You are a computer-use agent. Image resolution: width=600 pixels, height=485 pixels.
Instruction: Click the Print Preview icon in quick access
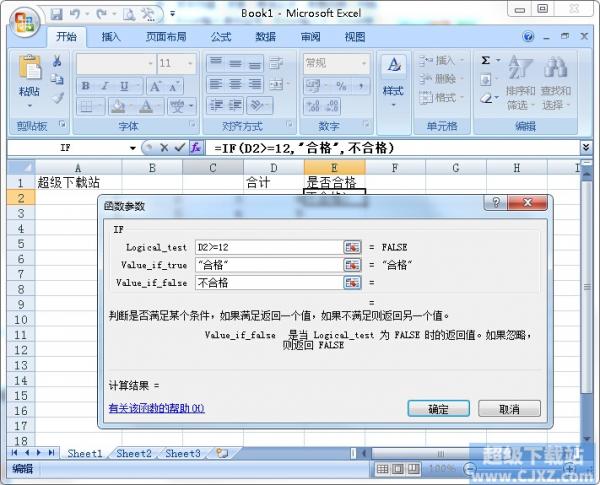pos(129,15)
